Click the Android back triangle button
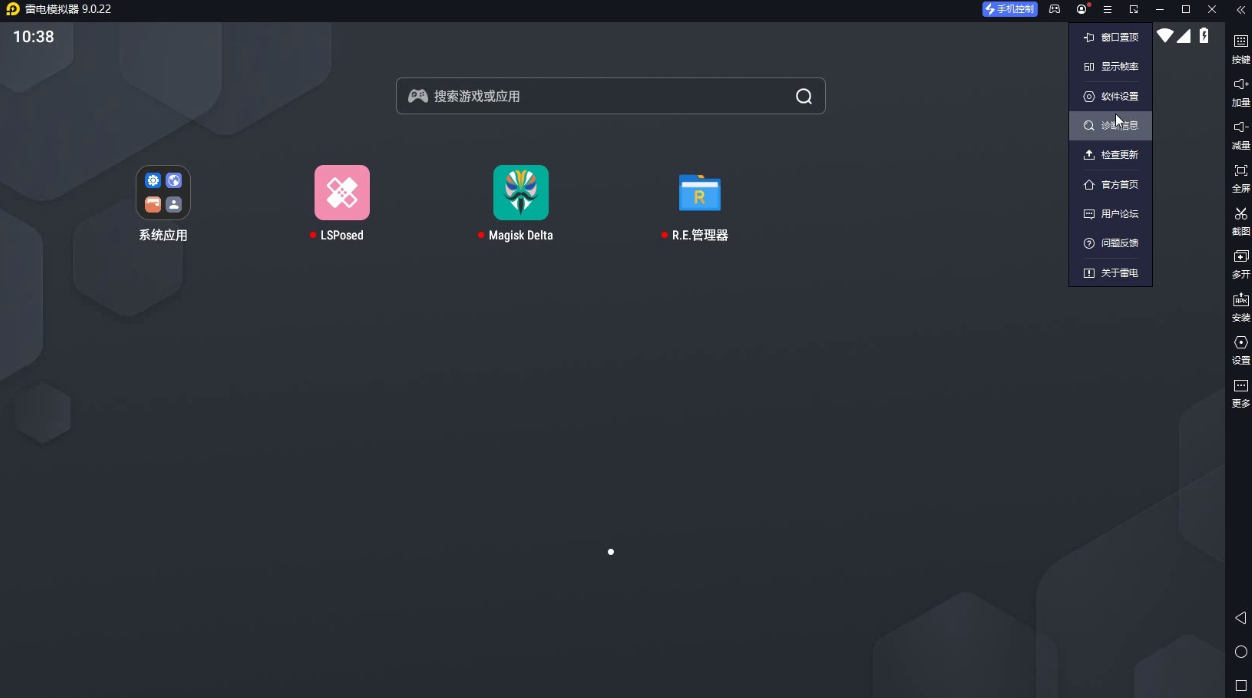The width and height of the screenshot is (1252, 698). point(1240,618)
